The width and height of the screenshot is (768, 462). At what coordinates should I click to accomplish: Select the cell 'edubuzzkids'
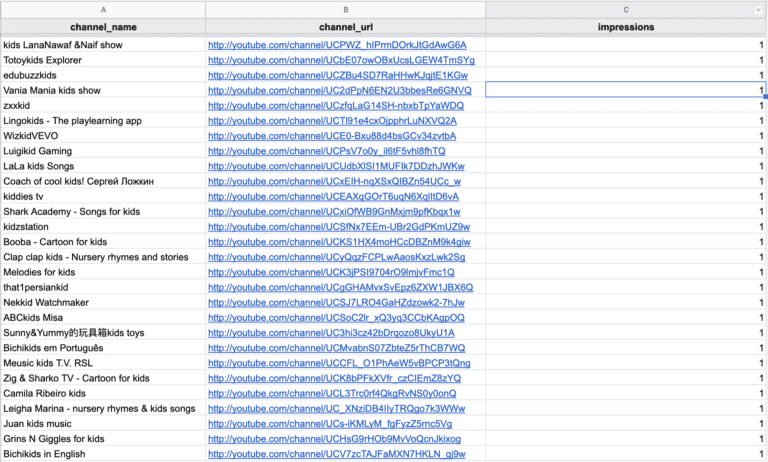[103, 75]
